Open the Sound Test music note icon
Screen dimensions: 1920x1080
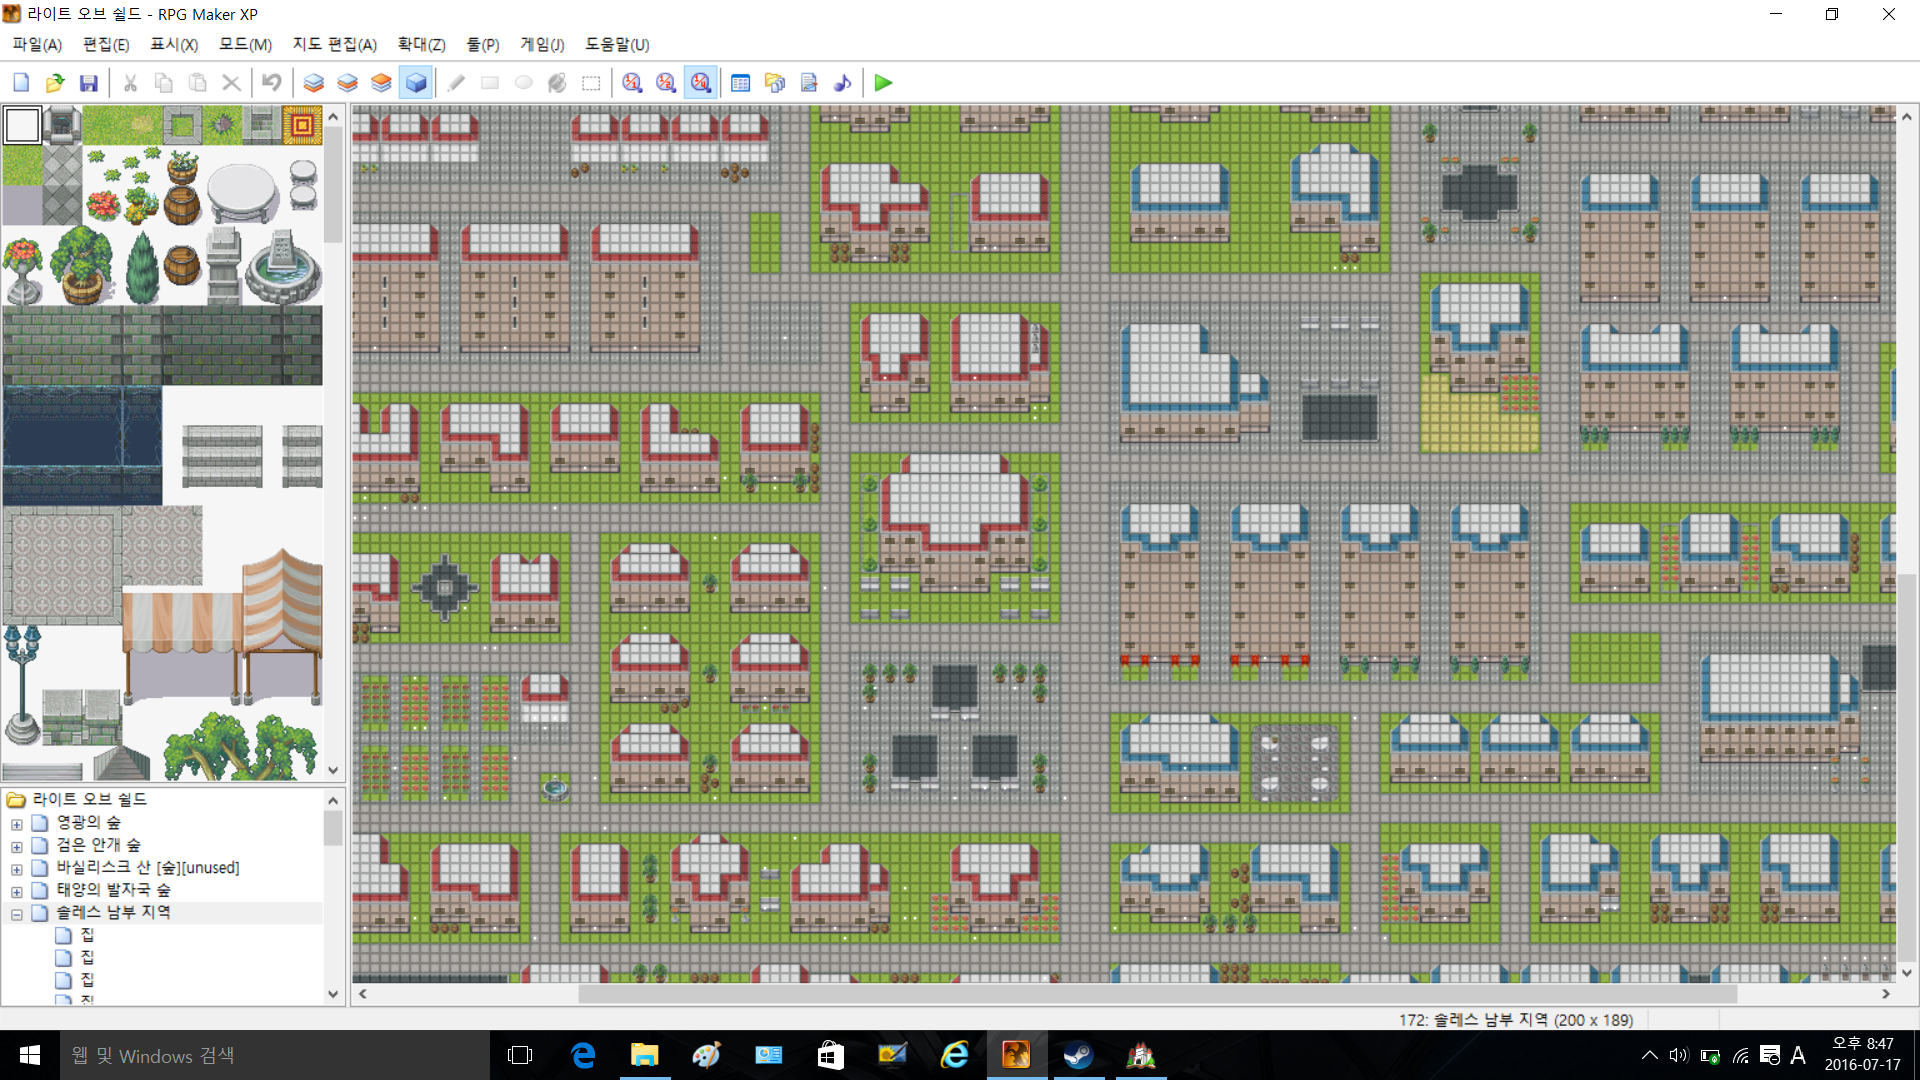(x=843, y=83)
